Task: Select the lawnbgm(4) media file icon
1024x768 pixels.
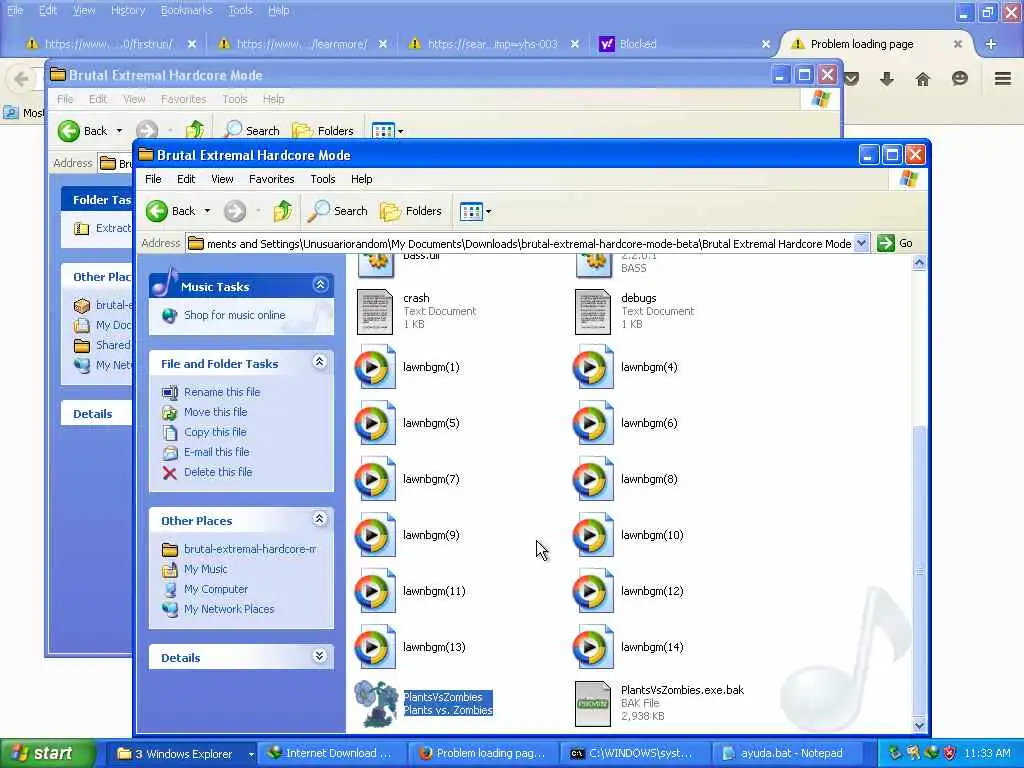Action: (x=593, y=367)
